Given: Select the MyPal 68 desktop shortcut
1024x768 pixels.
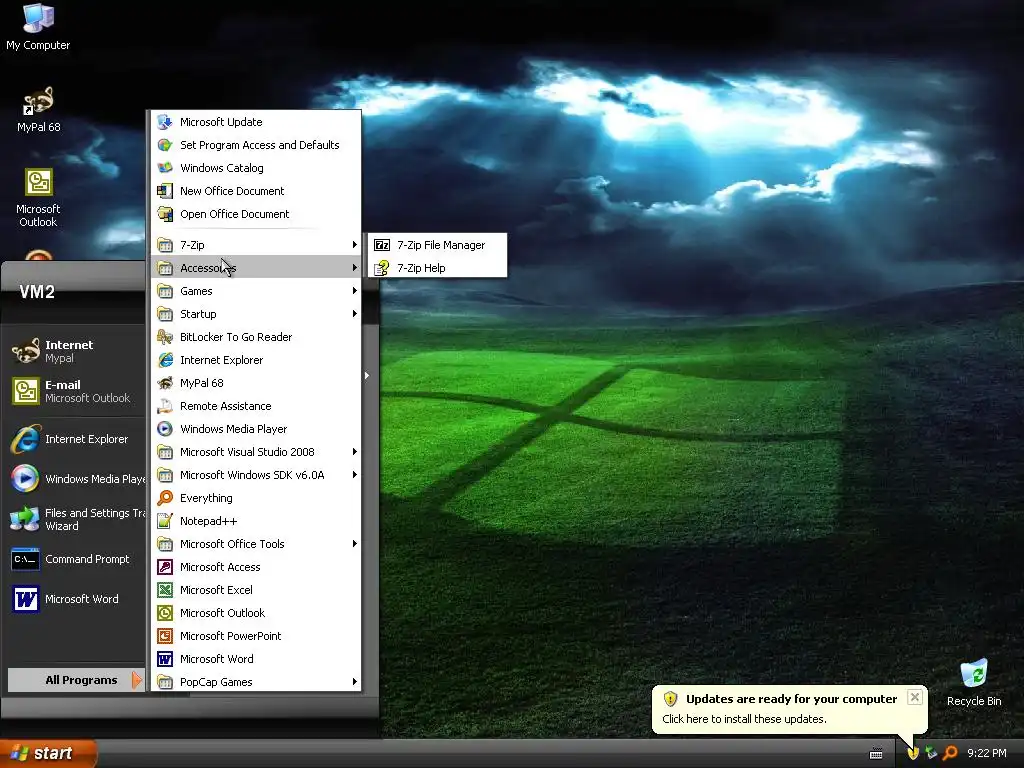Looking at the screenshot, I should click(38, 110).
